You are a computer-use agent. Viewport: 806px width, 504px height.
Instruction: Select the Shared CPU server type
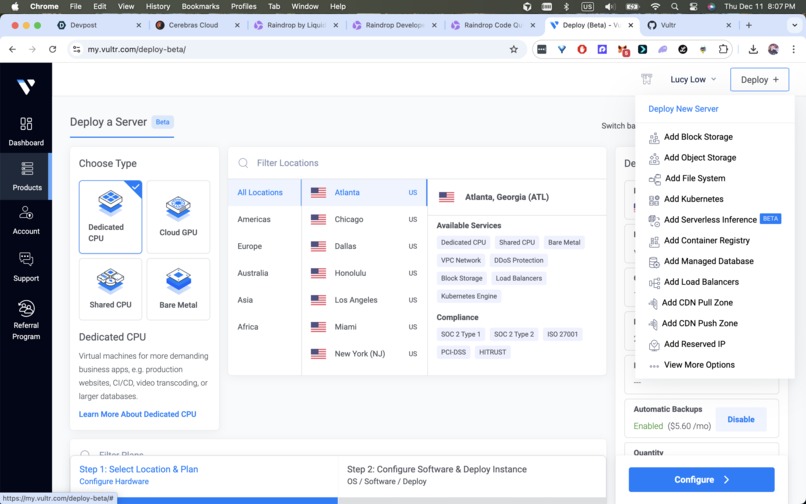point(111,289)
